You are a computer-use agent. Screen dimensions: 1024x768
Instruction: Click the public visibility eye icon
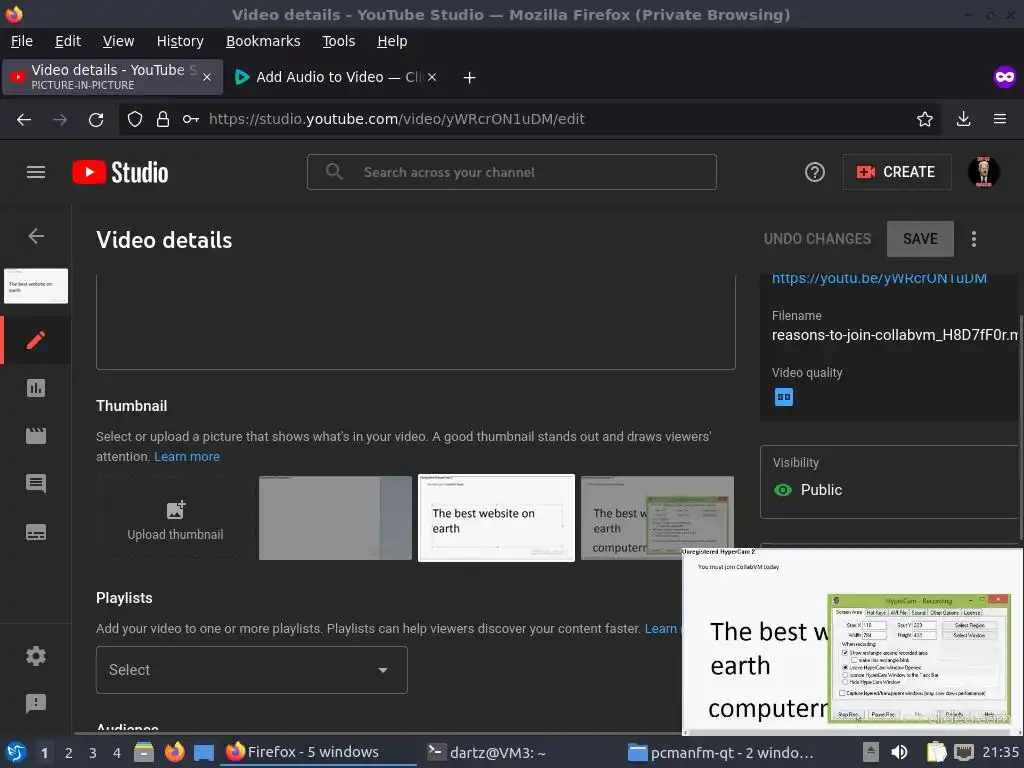(x=782, y=490)
